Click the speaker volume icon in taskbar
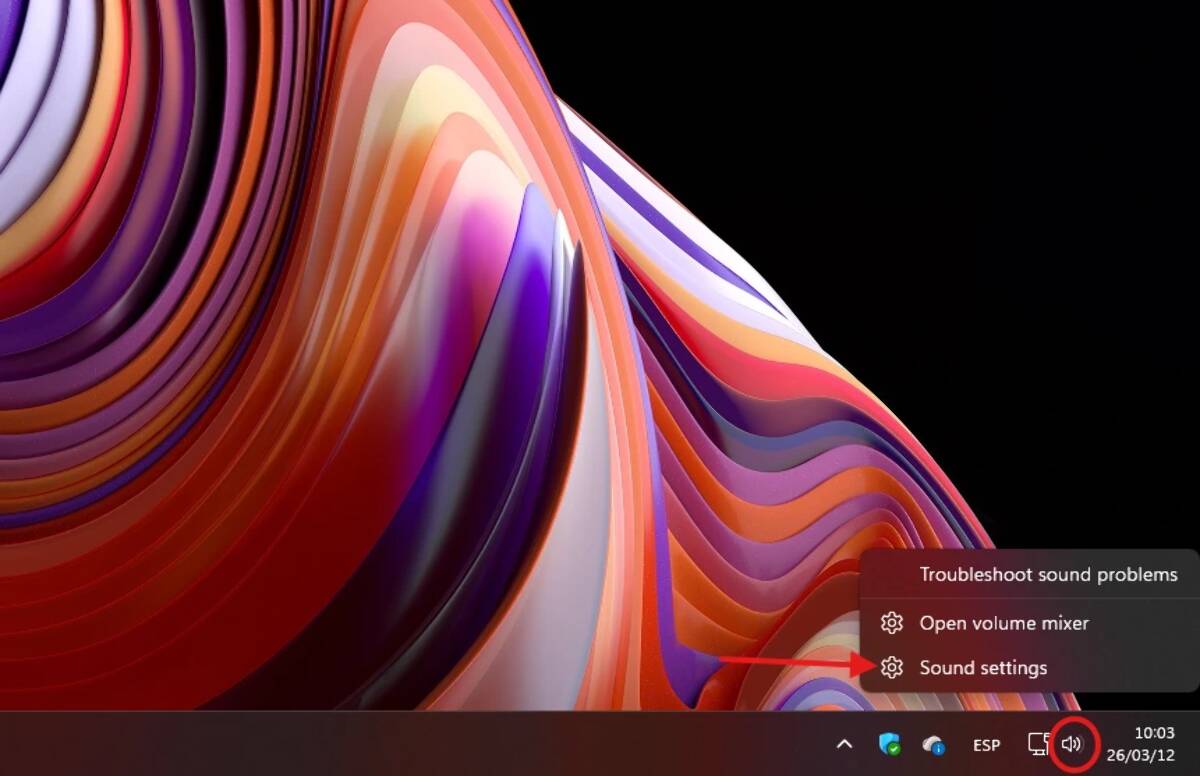Screen dimensions: 1200x776 point(1071,744)
